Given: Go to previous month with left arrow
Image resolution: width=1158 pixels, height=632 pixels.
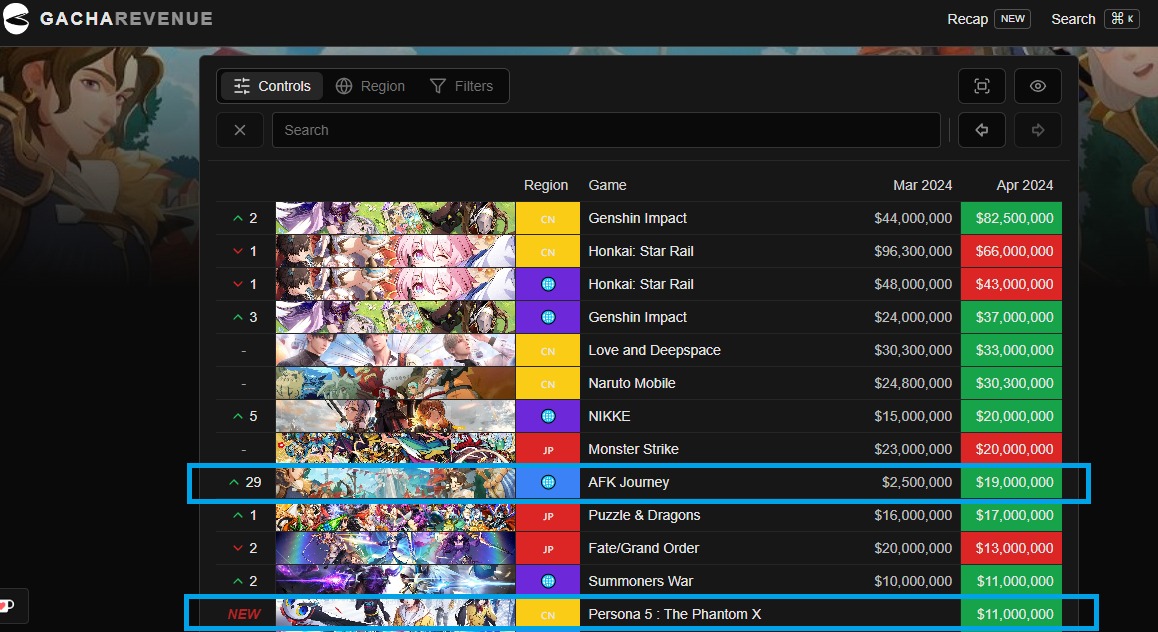Looking at the screenshot, I should point(981,130).
